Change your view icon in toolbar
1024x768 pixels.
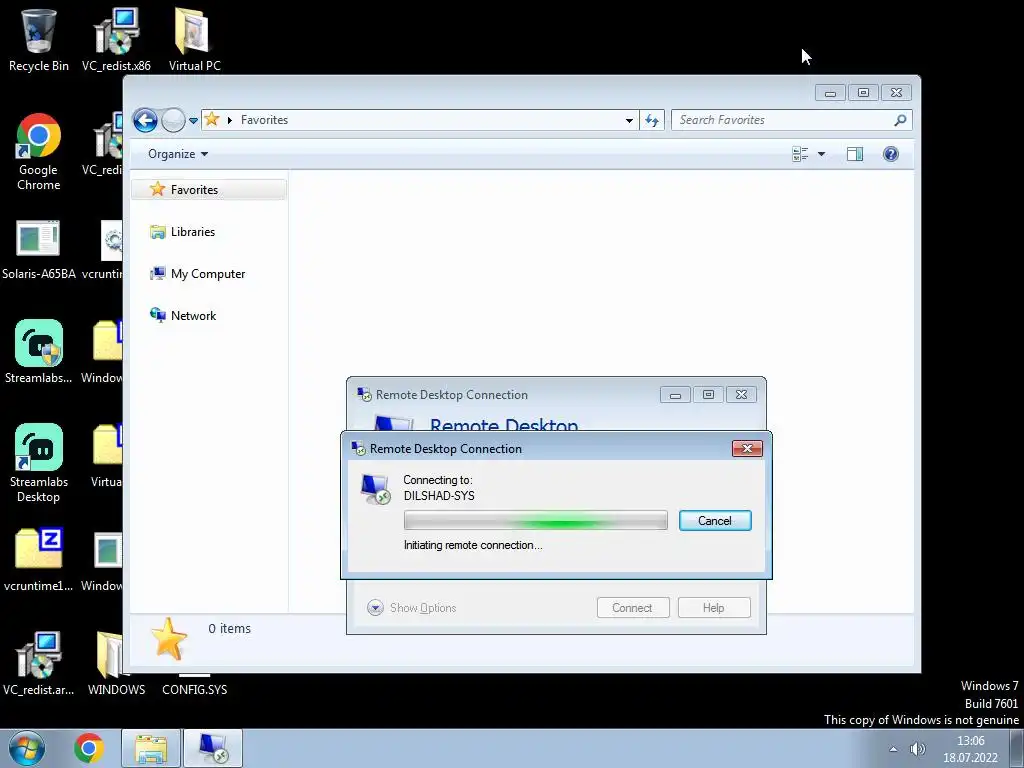pyautogui.click(x=800, y=154)
